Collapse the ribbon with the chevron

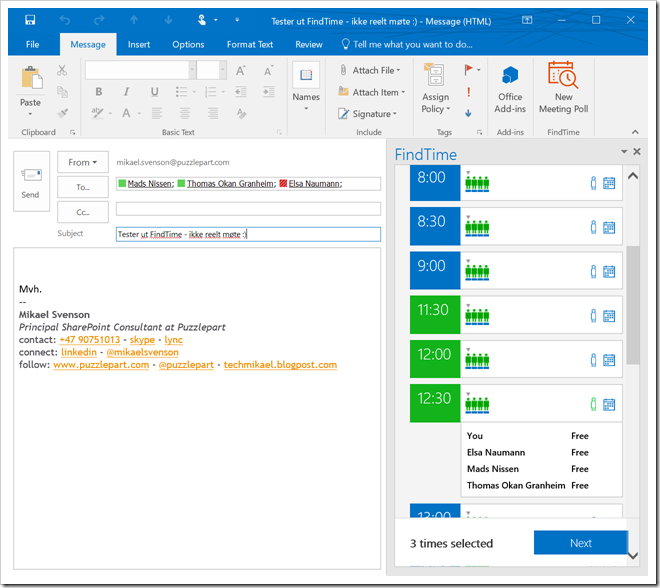coord(635,132)
